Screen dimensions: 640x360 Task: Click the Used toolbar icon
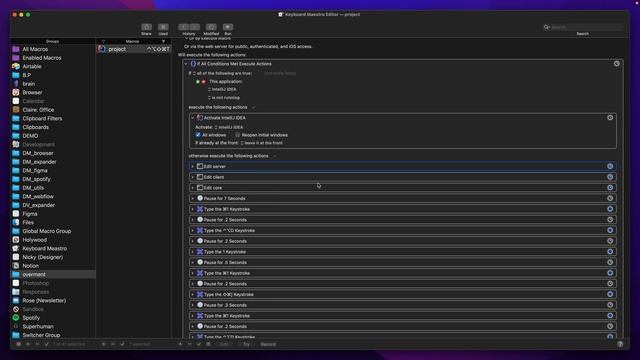pos(163,27)
